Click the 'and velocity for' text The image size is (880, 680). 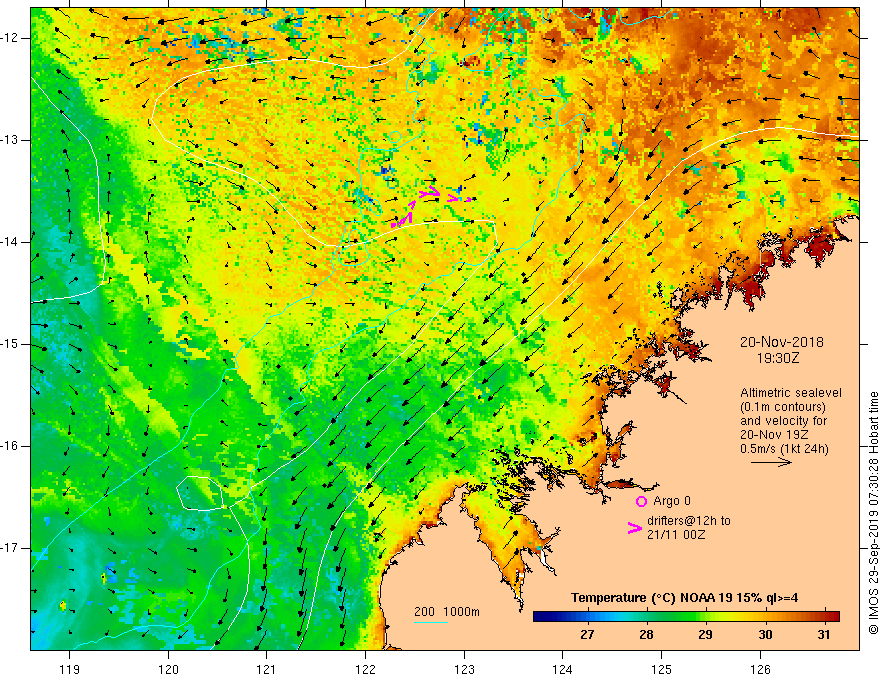(x=783, y=420)
